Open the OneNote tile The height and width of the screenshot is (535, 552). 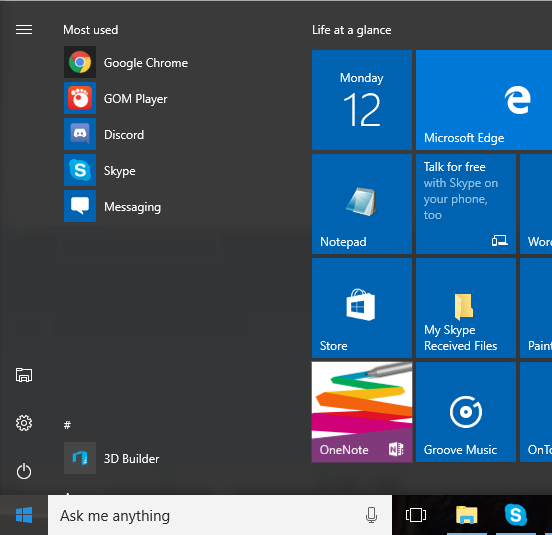click(x=362, y=412)
